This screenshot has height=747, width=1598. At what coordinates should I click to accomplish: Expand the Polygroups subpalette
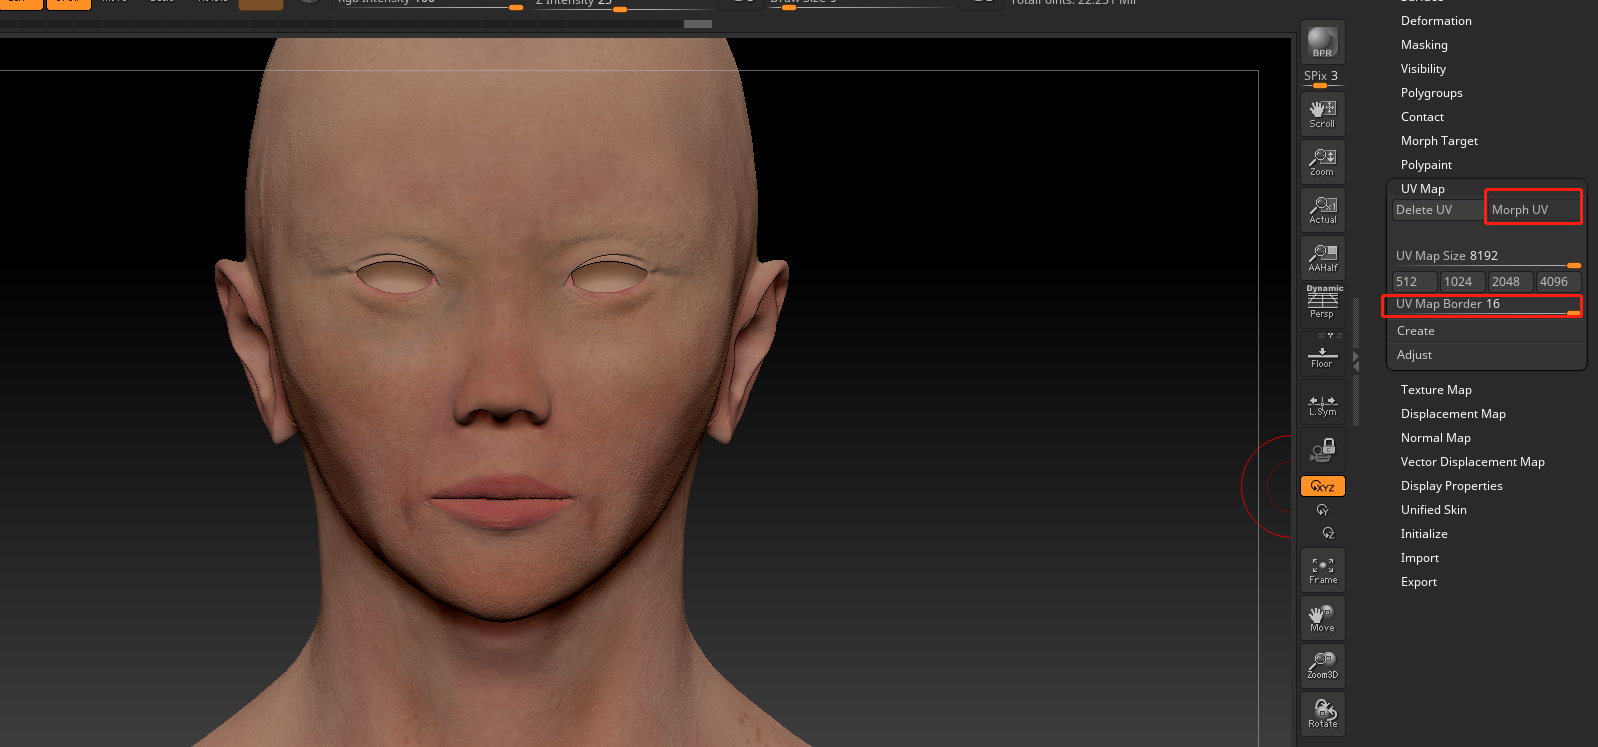pos(1431,93)
